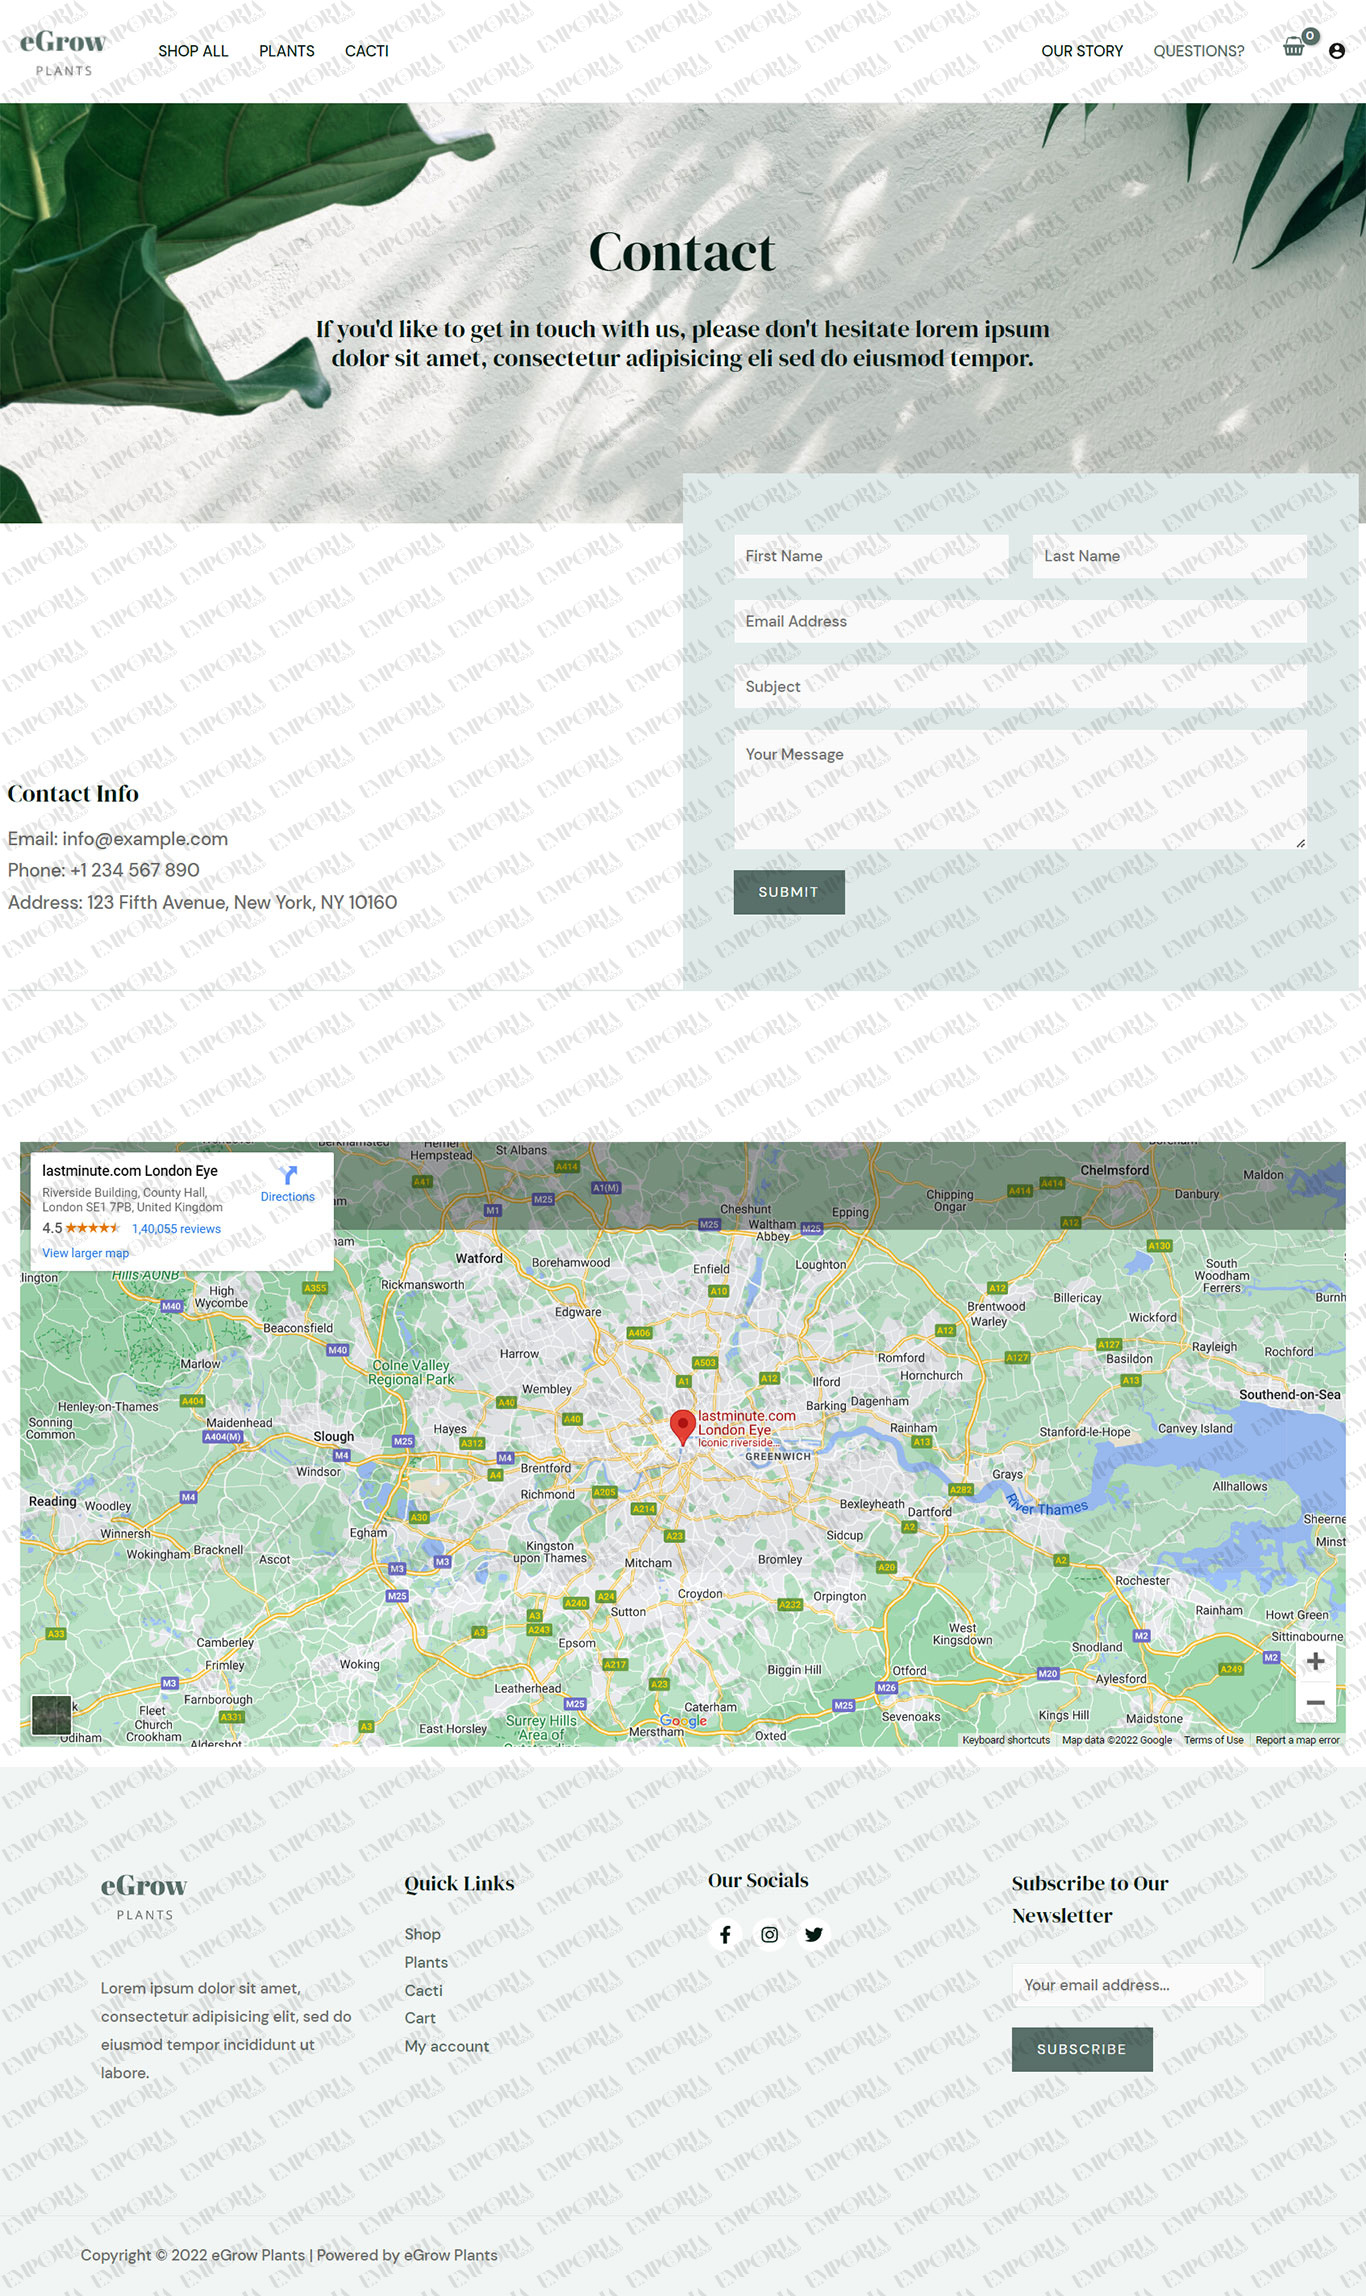Select the newsletter email address field
This screenshot has height=2296, width=1366.
point(1137,1985)
